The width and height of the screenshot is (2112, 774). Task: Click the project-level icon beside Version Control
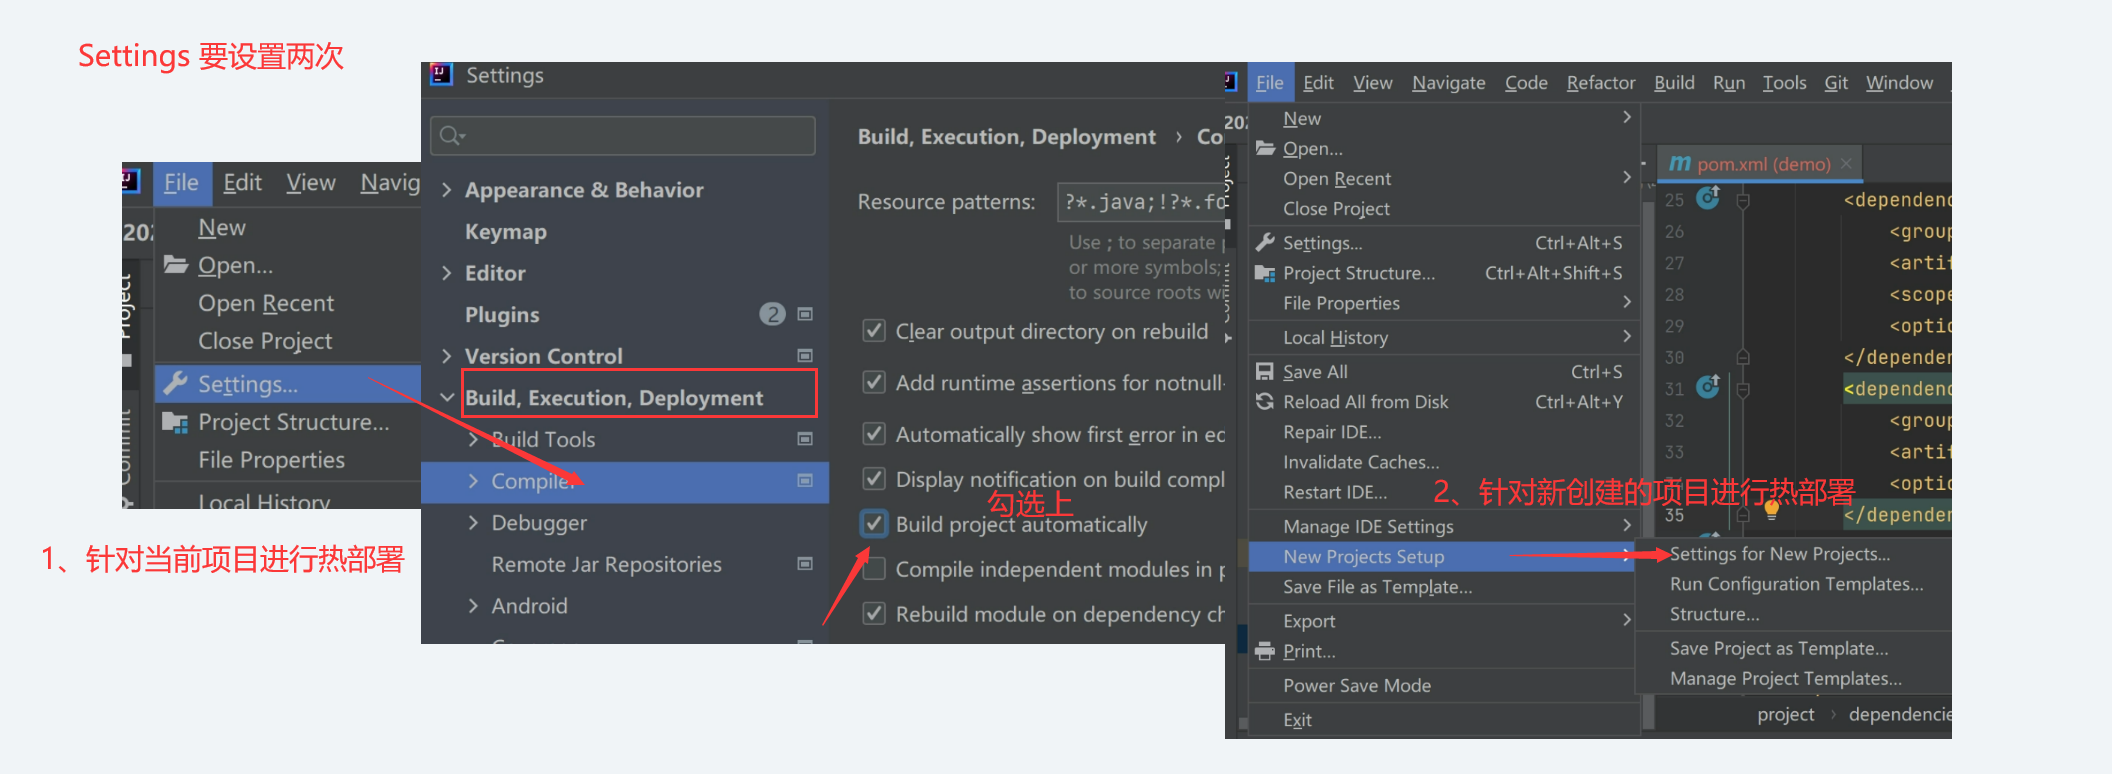click(x=805, y=356)
